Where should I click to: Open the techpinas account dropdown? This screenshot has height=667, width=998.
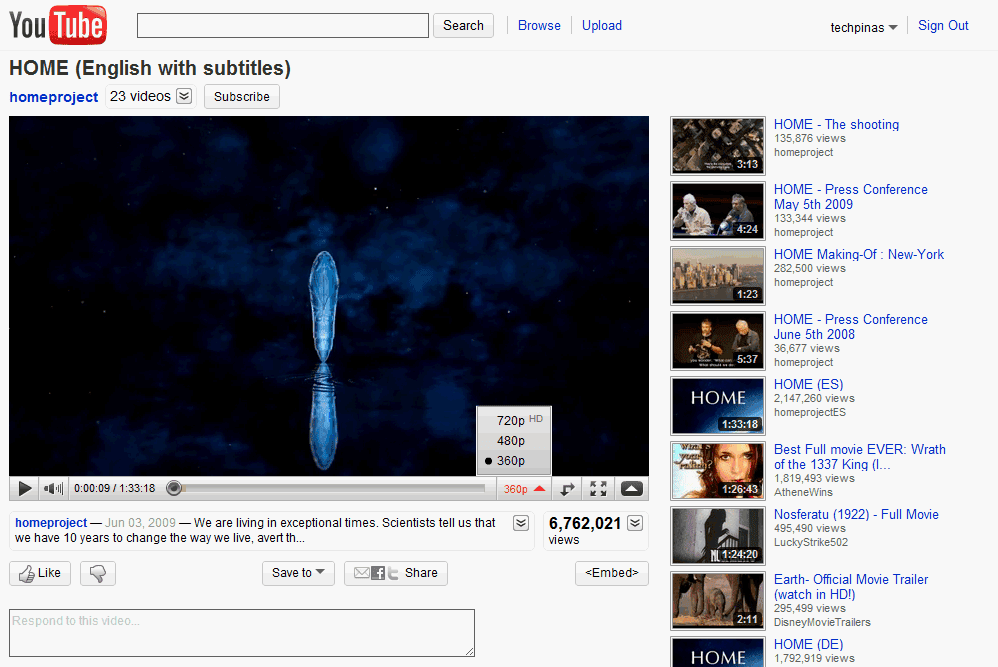864,27
